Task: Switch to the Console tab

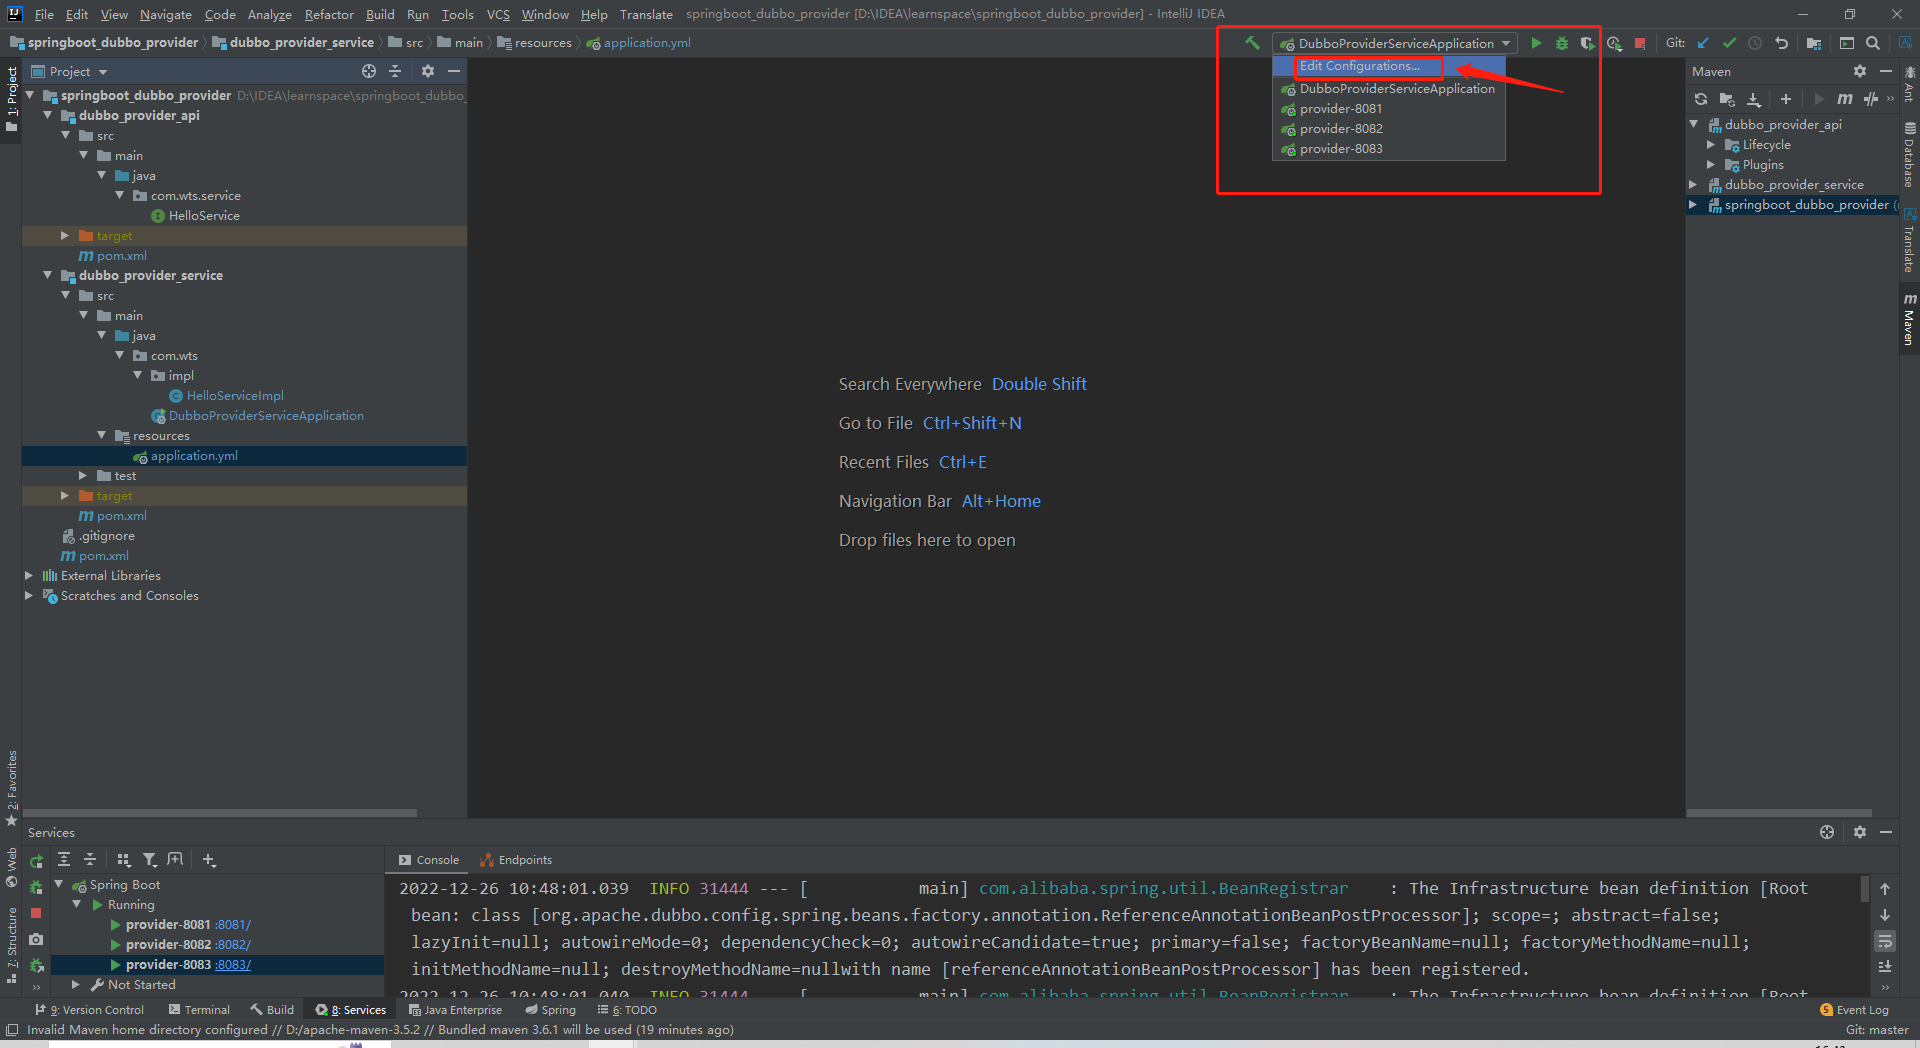Action: (x=429, y=860)
